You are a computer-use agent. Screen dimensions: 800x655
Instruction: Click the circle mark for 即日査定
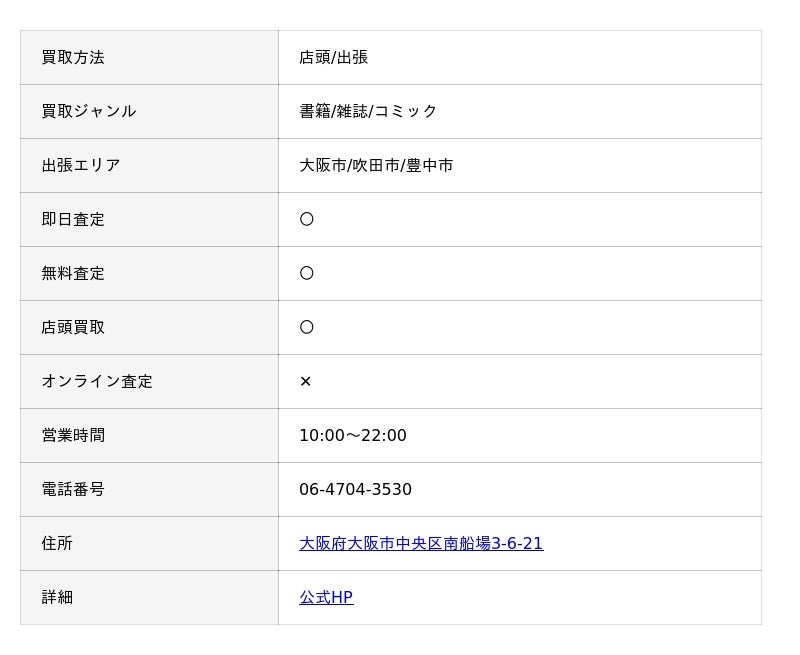tap(307, 219)
